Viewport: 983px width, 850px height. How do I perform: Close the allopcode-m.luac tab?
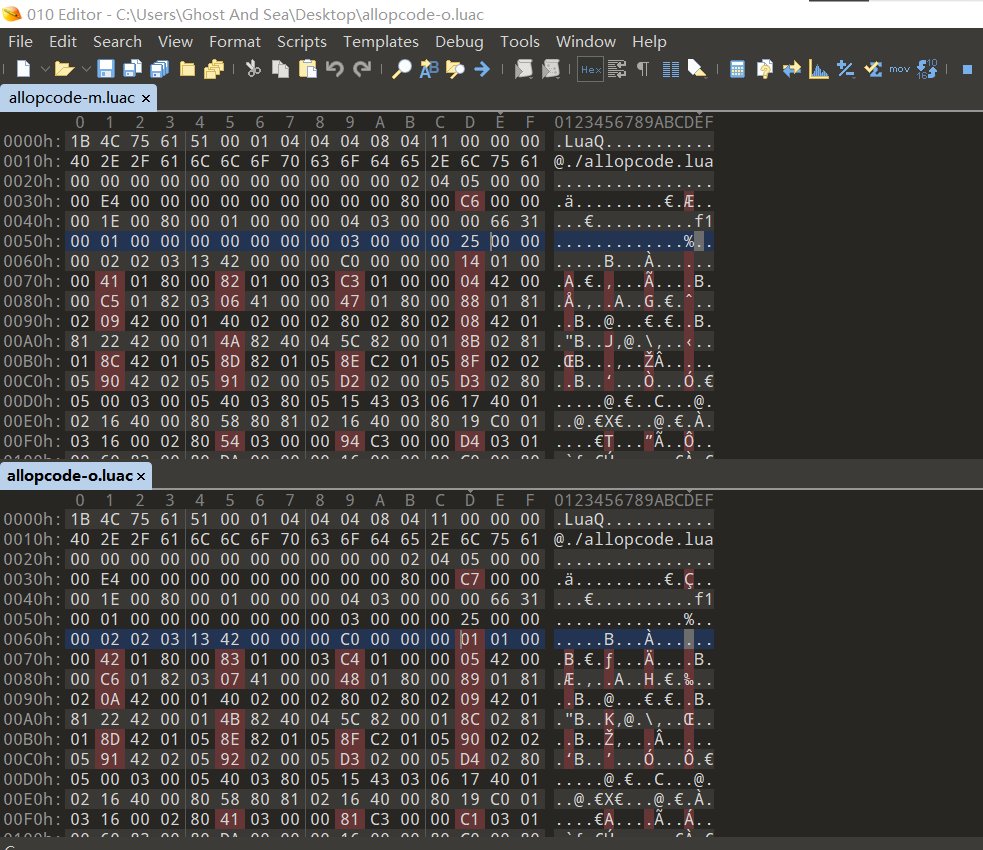click(x=146, y=98)
